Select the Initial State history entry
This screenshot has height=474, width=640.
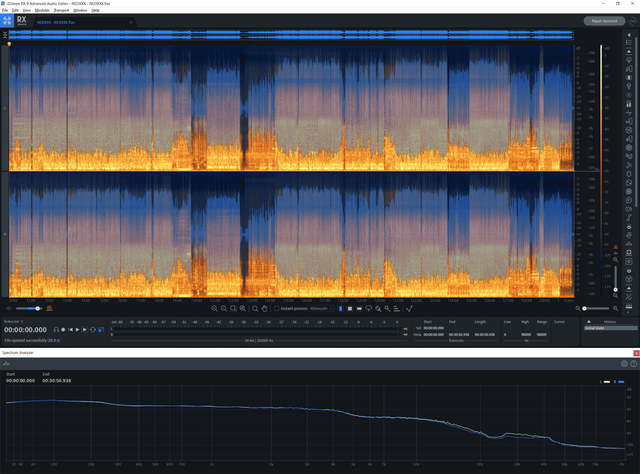[610, 328]
